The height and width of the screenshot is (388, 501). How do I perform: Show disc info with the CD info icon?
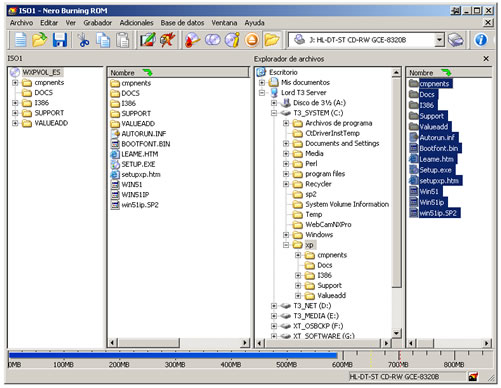[232, 40]
